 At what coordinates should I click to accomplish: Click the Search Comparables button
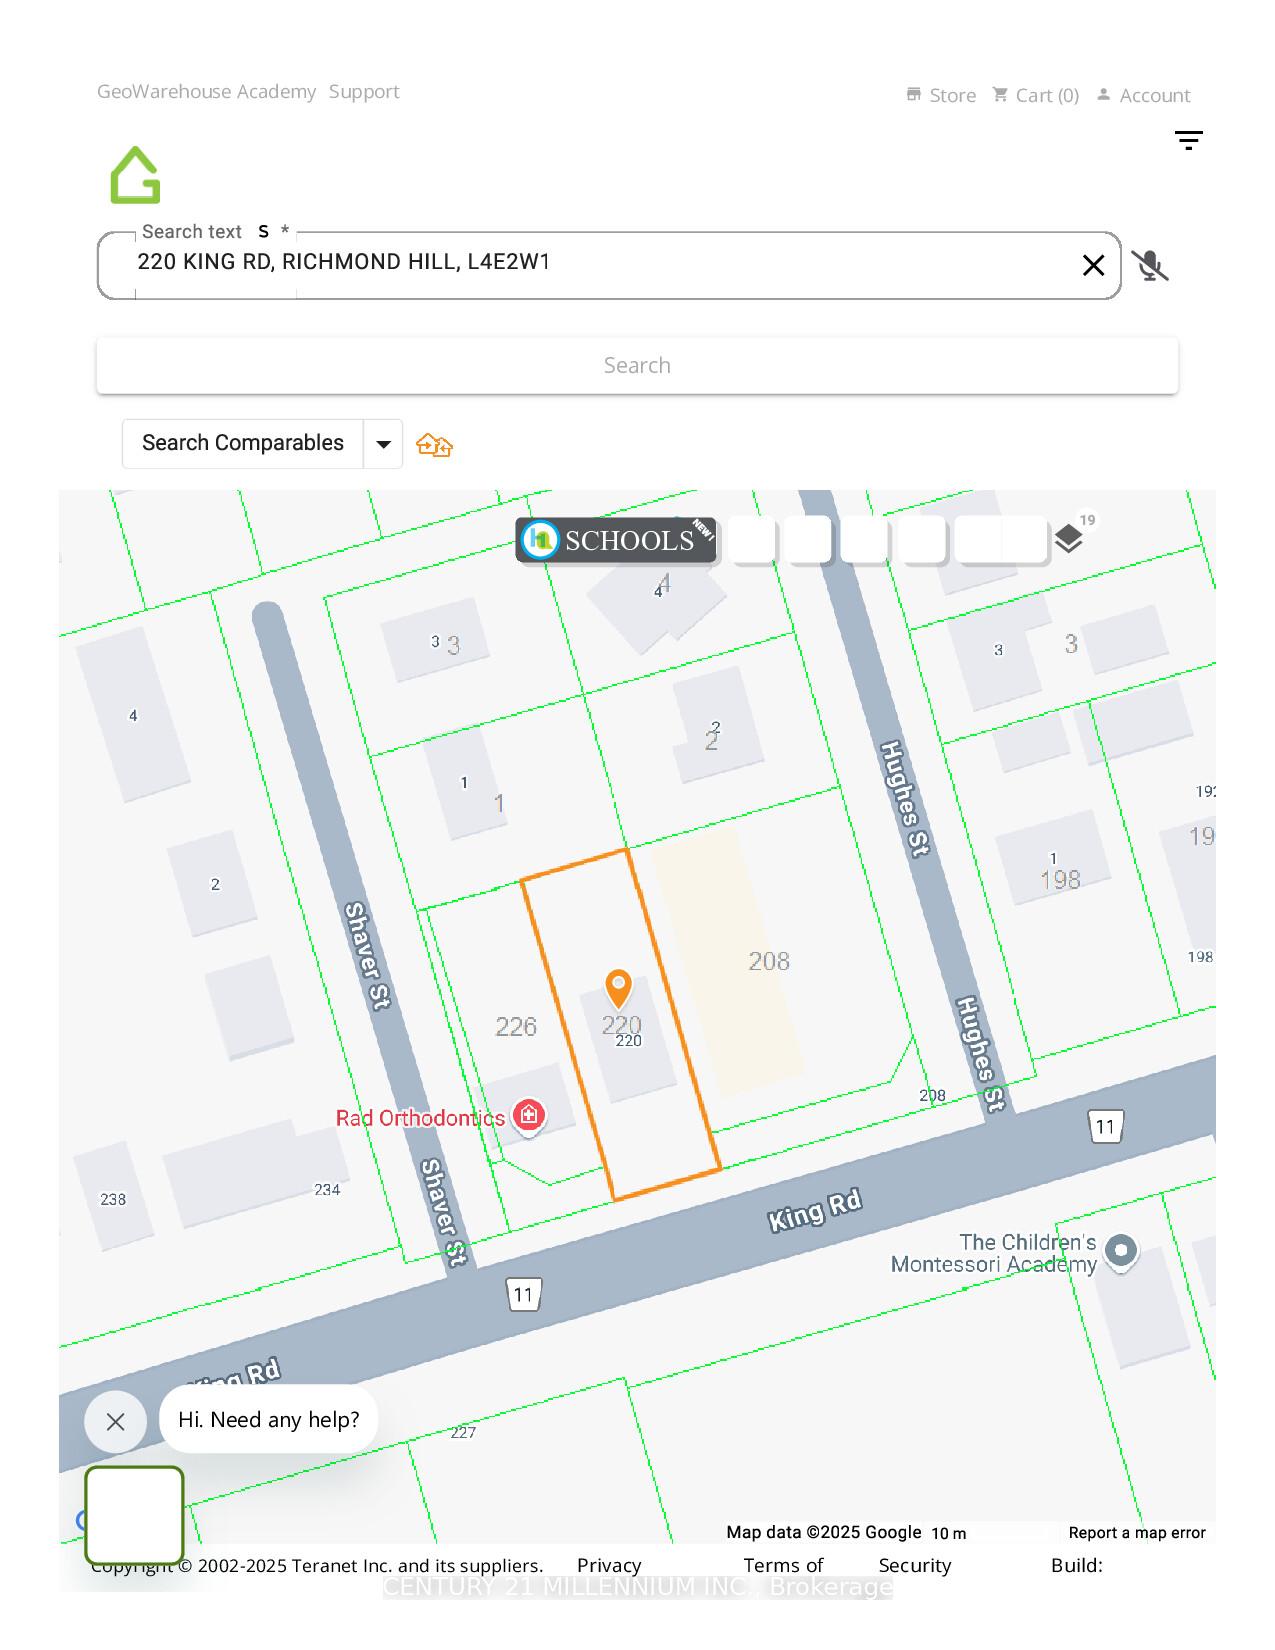tap(243, 444)
